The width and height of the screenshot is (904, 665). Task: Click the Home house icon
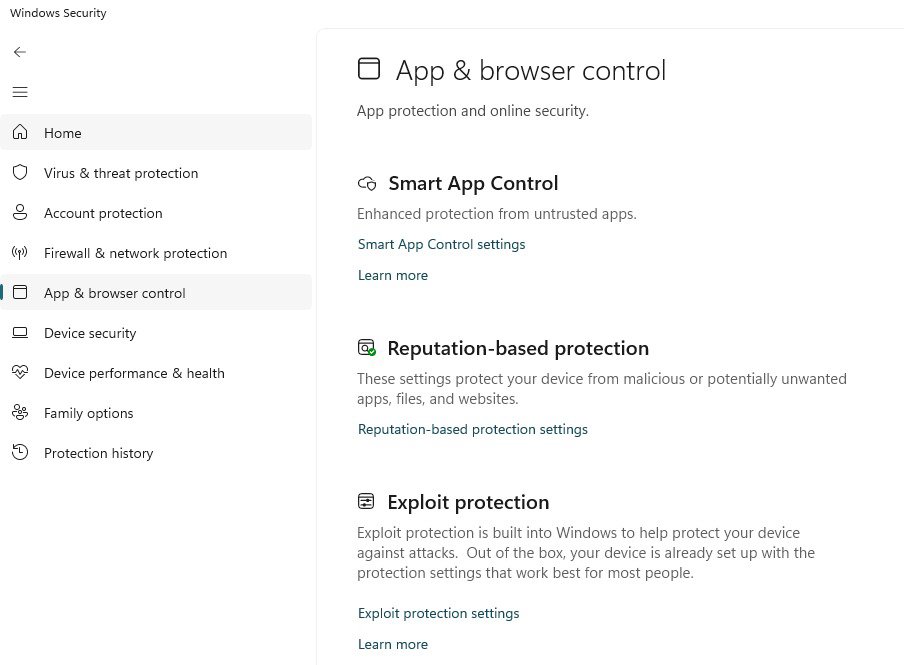pos(20,132)
